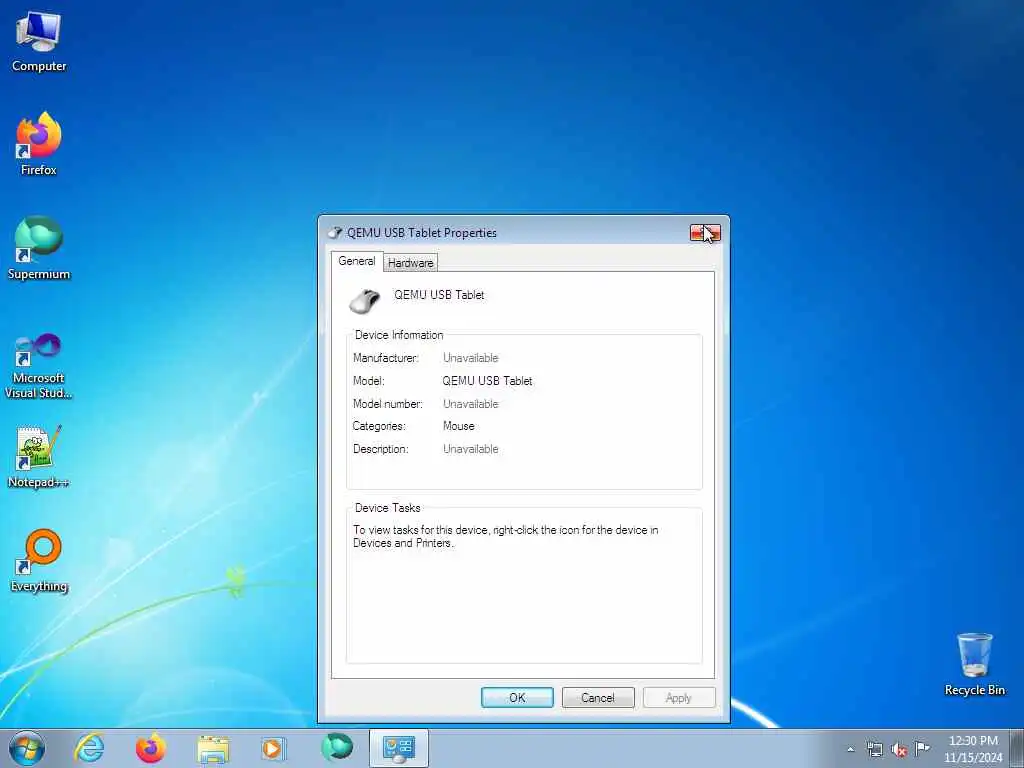Show hidden tray icons arrow

click(850, 749)
